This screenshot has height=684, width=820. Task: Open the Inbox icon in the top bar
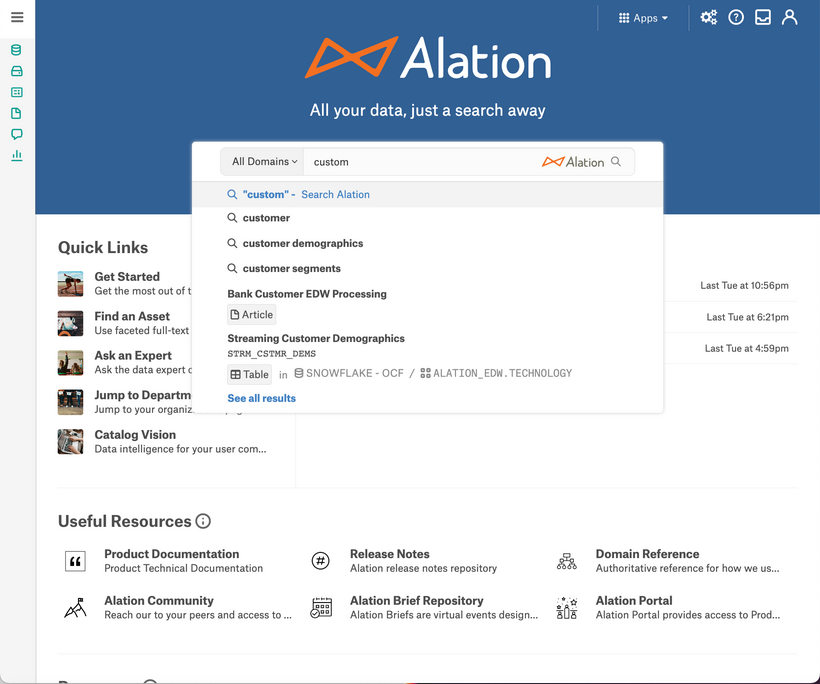pyautogui.click(x=763, y=17)
